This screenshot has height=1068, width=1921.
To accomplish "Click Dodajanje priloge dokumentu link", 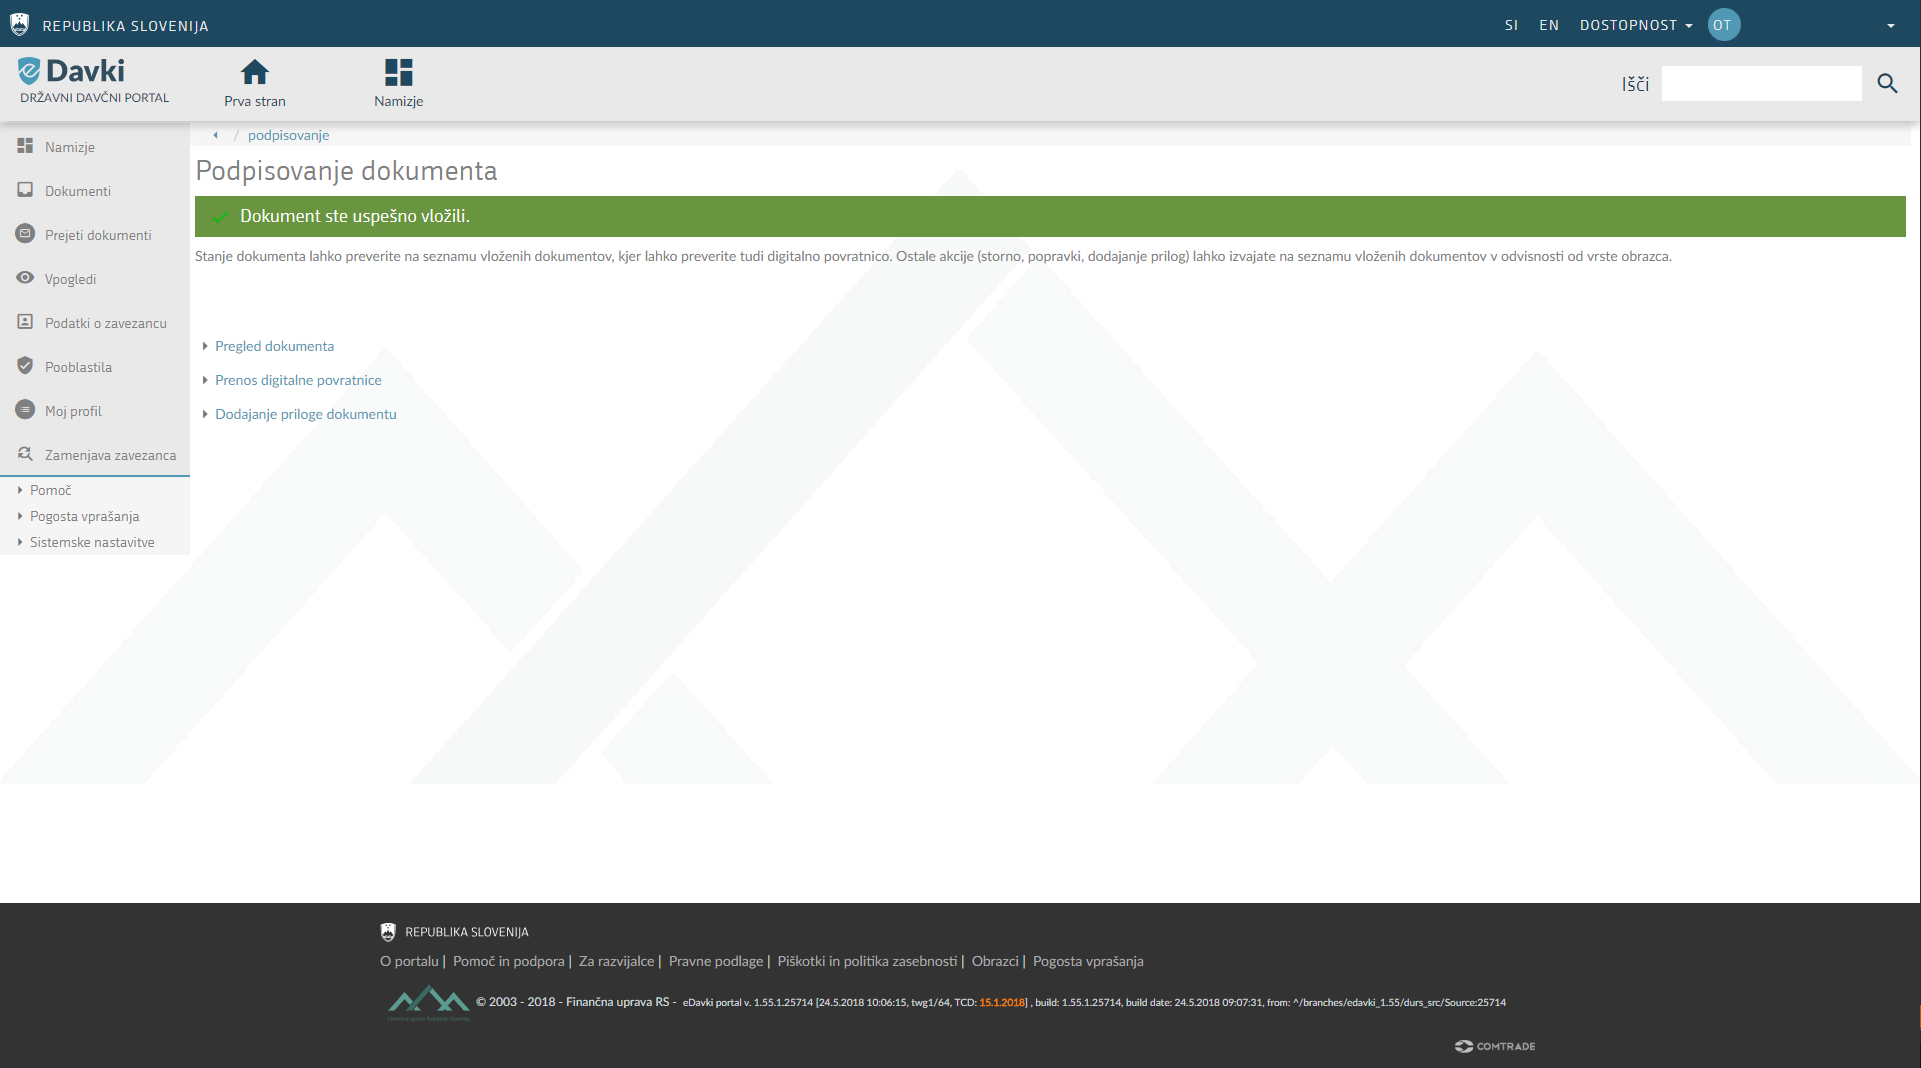I will point(305,414).
